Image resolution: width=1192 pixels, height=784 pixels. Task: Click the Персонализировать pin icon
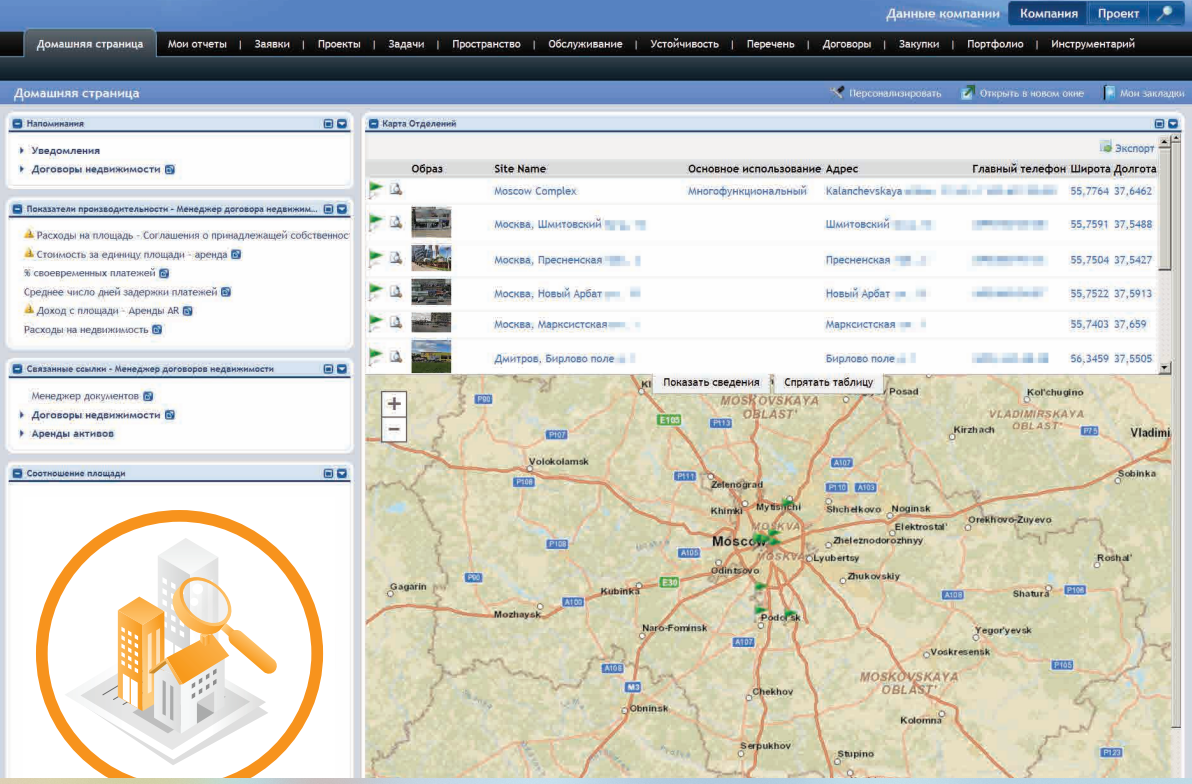click(838, 93)
